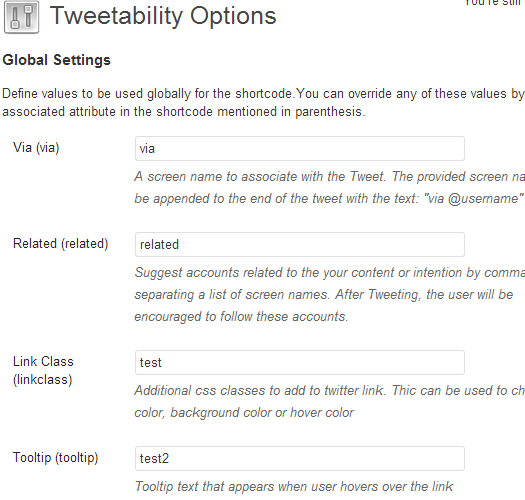Screen dimensions: 525x500
Task: Click the "Define values to be used globally" paragraph
Action: point(264,102)
